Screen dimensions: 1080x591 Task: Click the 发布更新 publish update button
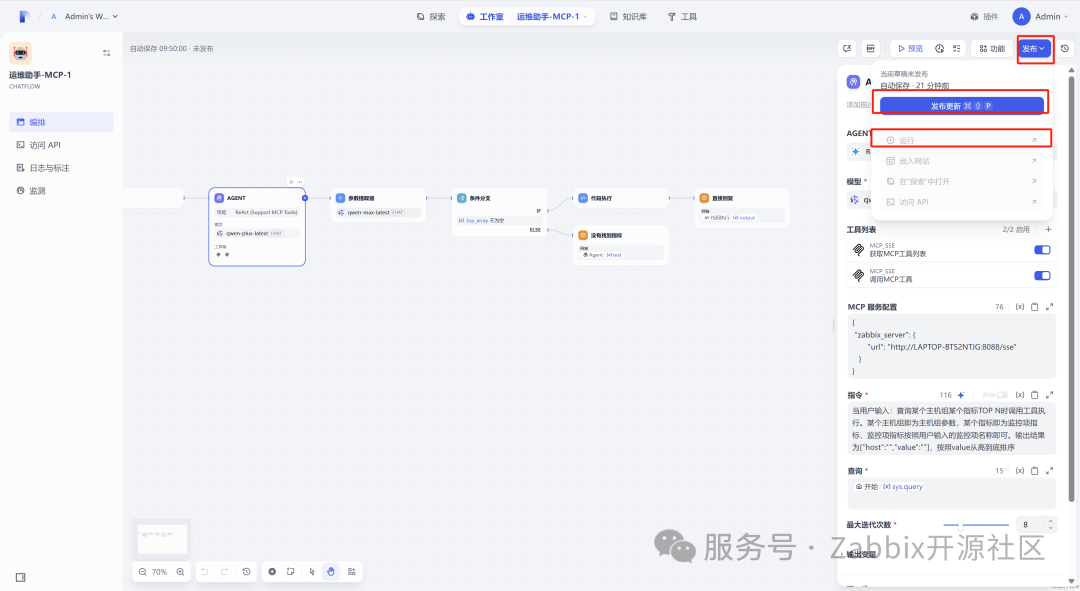click(x=960, y=103)
